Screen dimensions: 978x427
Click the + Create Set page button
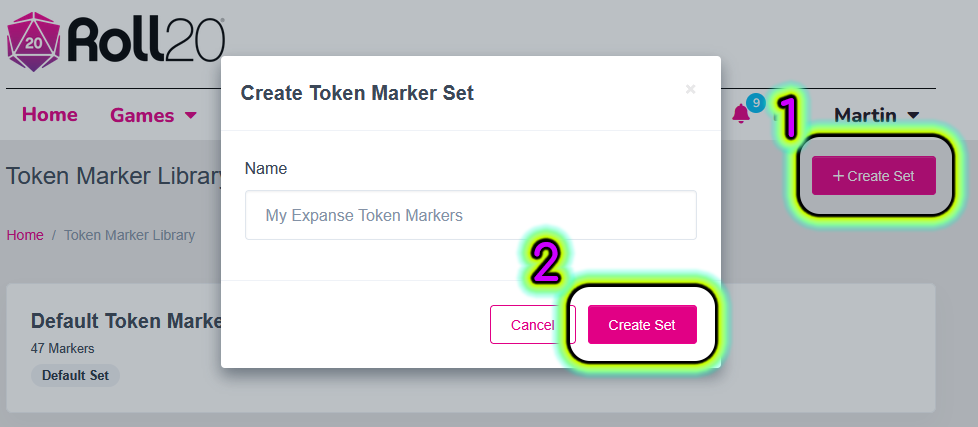pyautogui.click(x=873, y=176)
